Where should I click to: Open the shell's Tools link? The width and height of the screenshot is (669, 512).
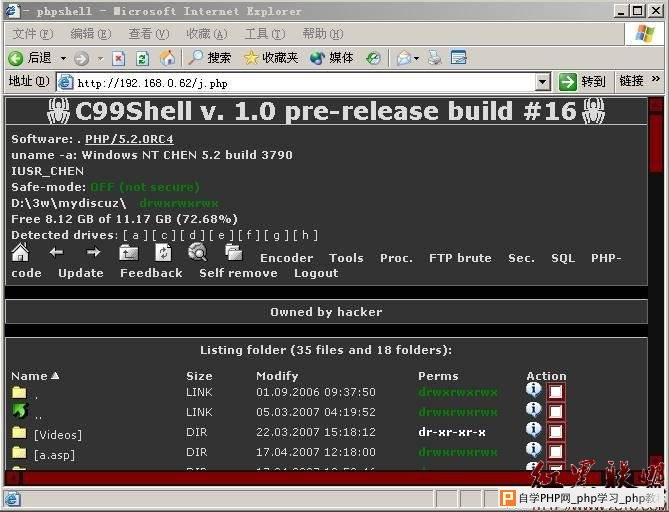coord(346,258)
